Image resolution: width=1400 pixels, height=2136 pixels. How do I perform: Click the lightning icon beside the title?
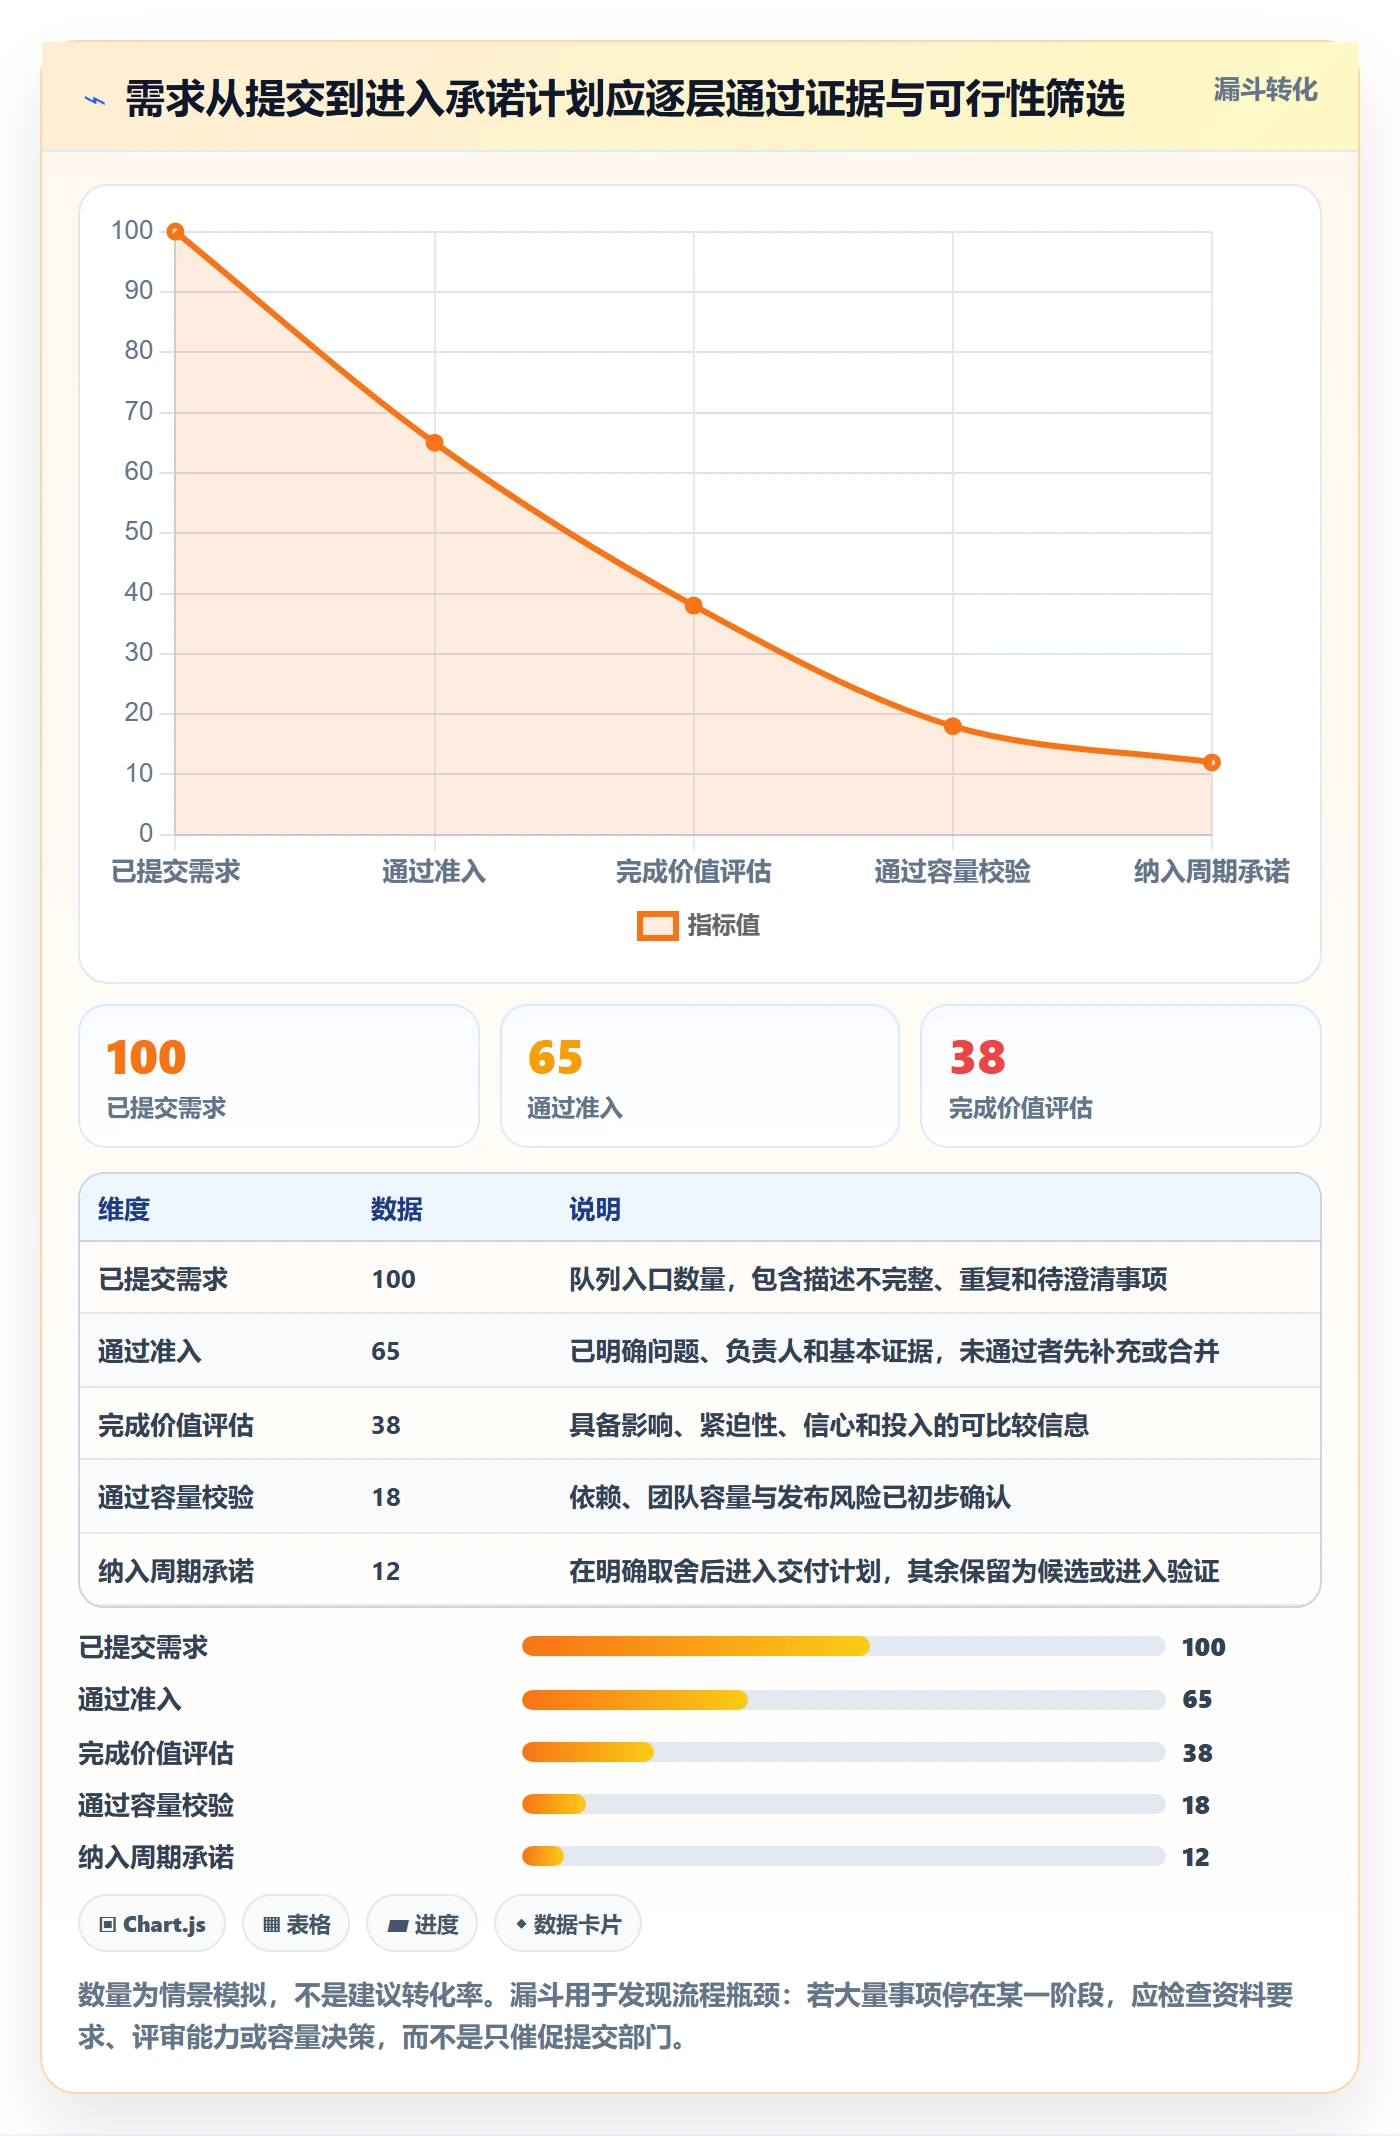(x=95, y=100)
